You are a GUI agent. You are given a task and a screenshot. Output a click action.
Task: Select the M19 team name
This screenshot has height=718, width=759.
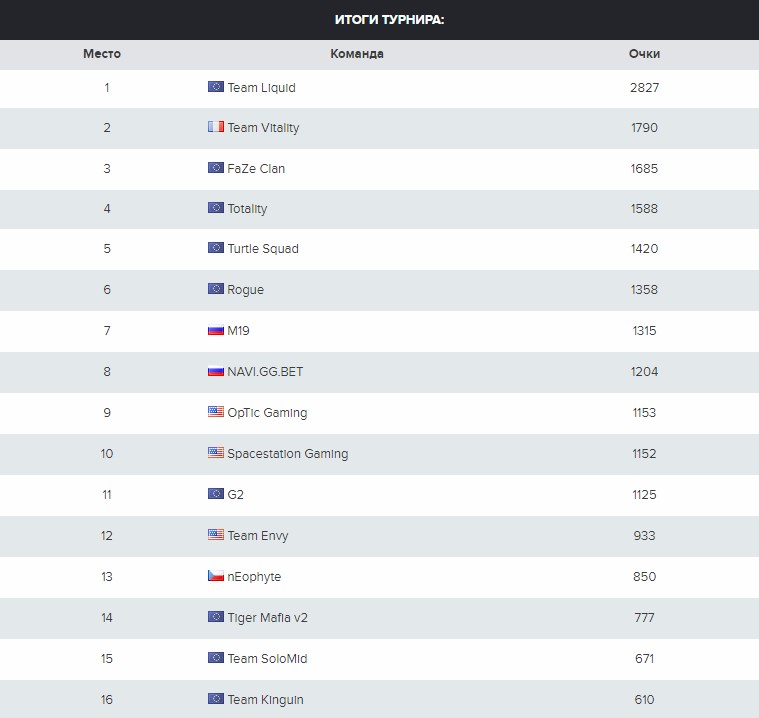pyautogui.click(x=238, y=331)
